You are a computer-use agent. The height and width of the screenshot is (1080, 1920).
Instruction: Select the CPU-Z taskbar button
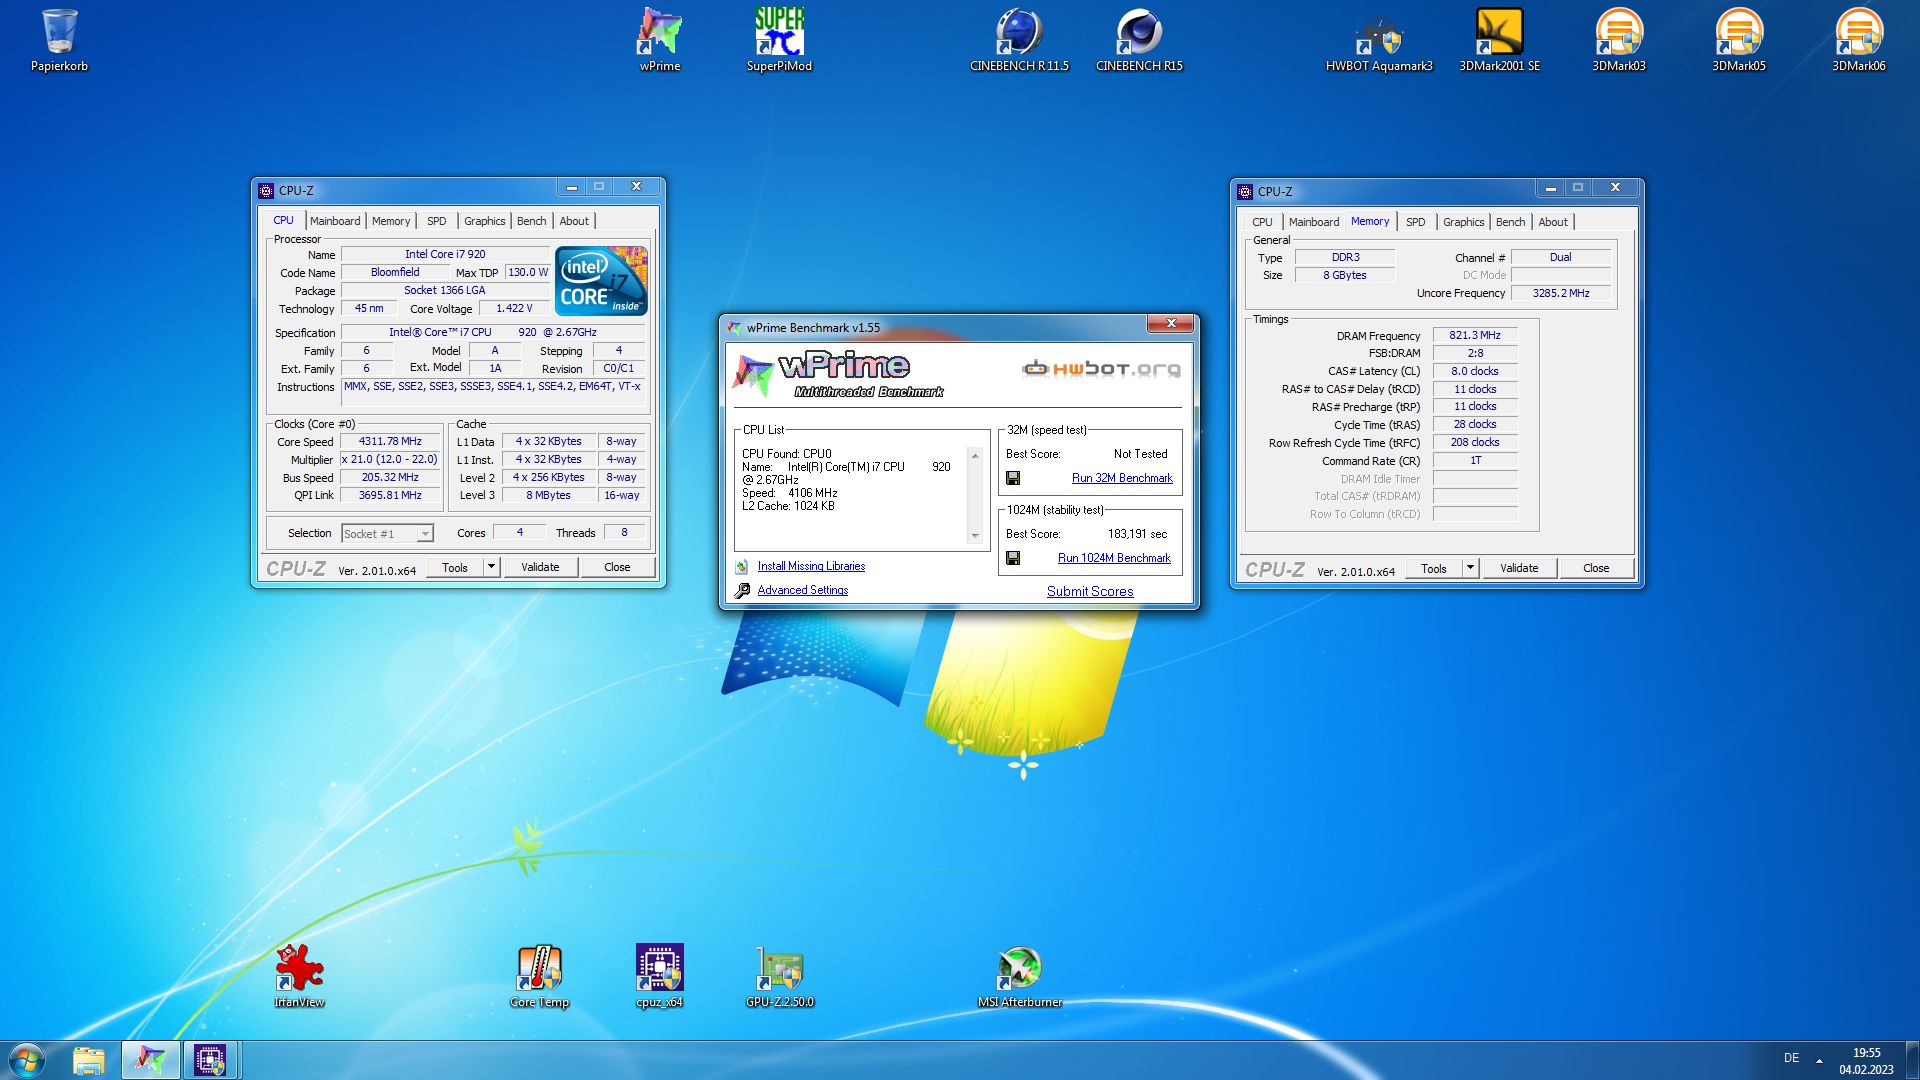pyautogui.click(x=210, y=1060)
